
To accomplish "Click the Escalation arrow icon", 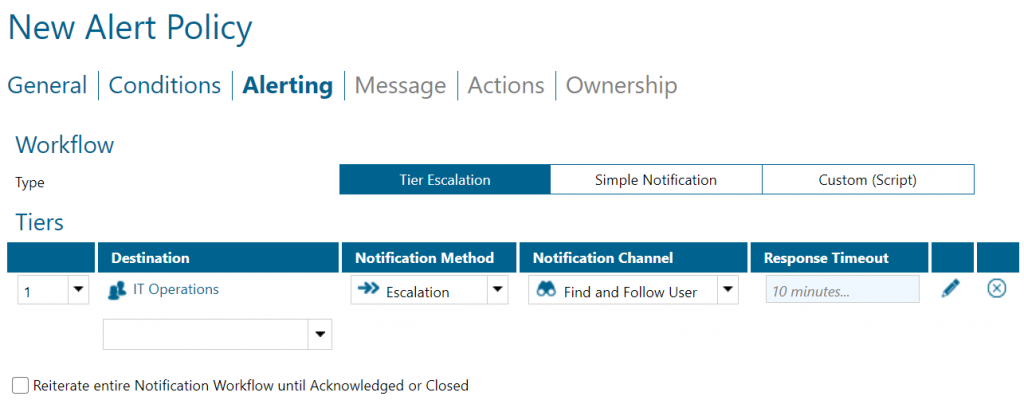I will coord(368,291).
